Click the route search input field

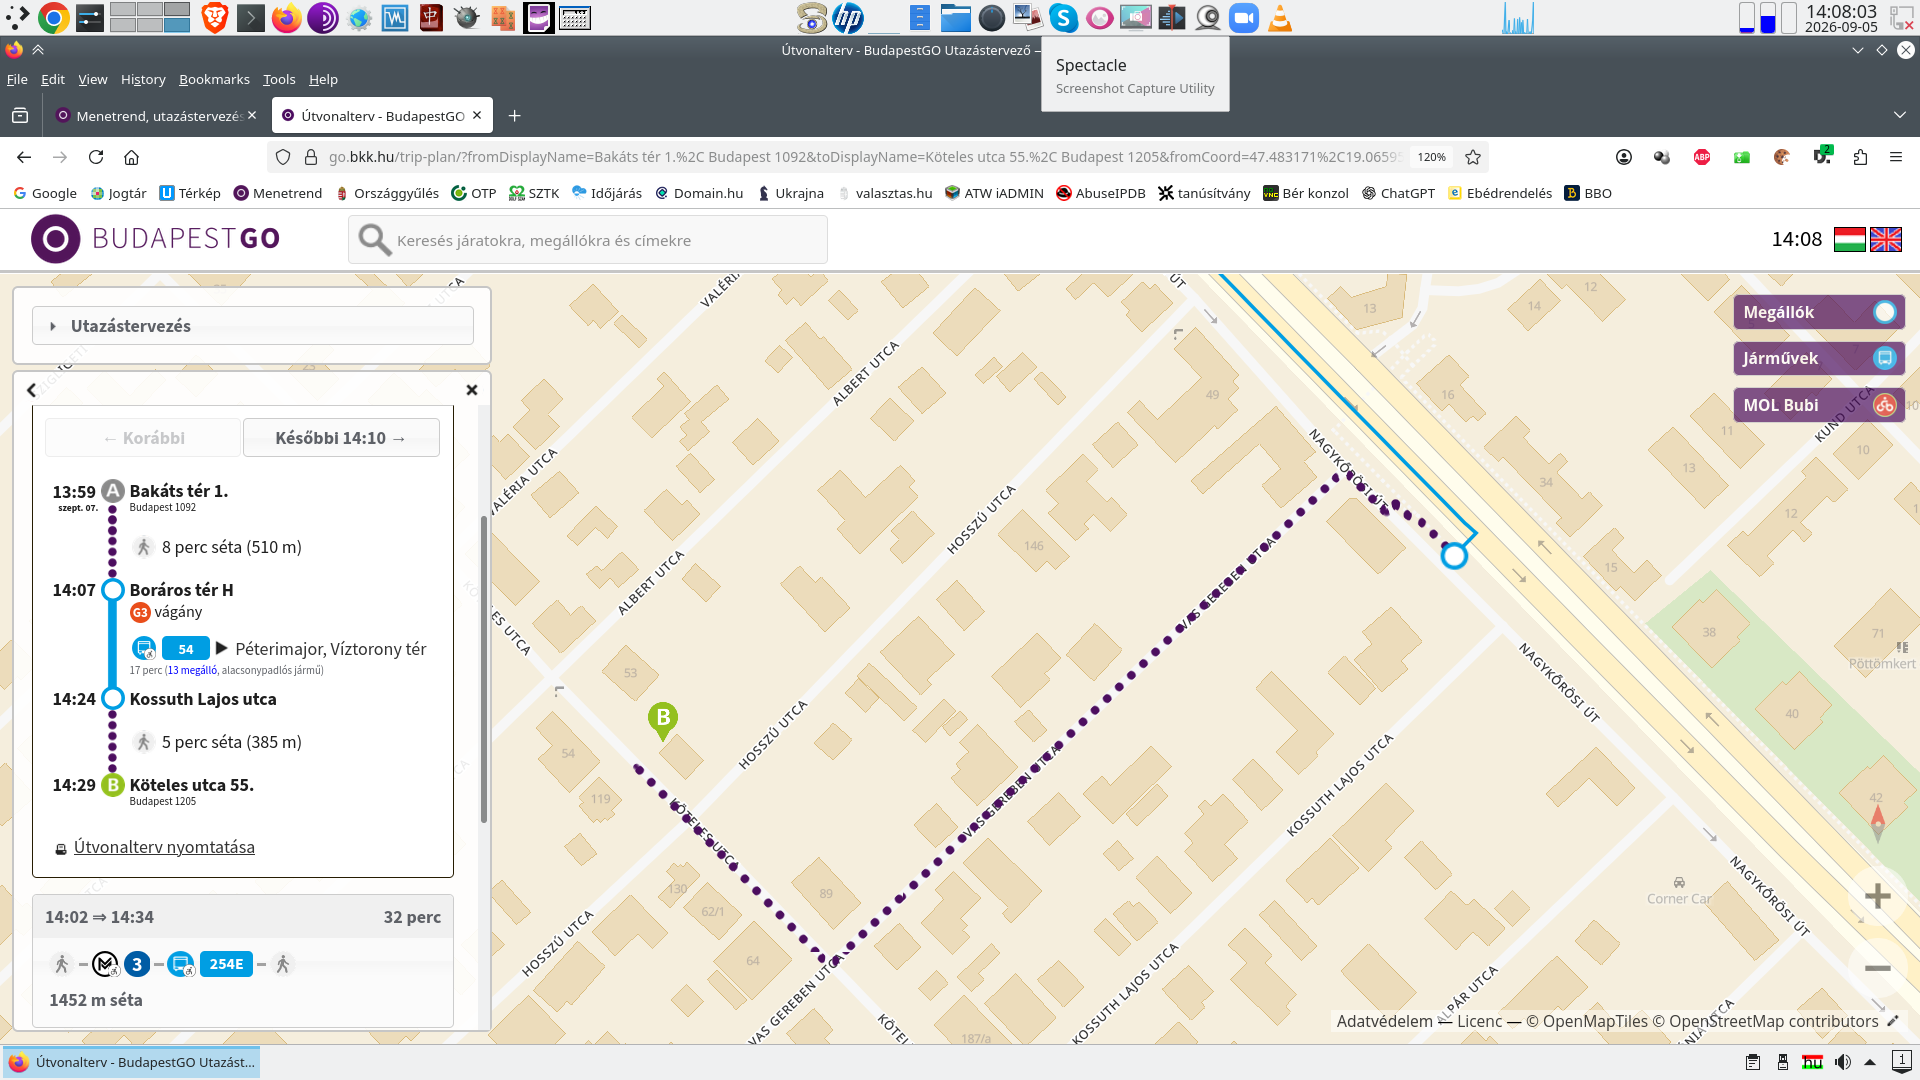pyautogui.click(x=588, y=240)
